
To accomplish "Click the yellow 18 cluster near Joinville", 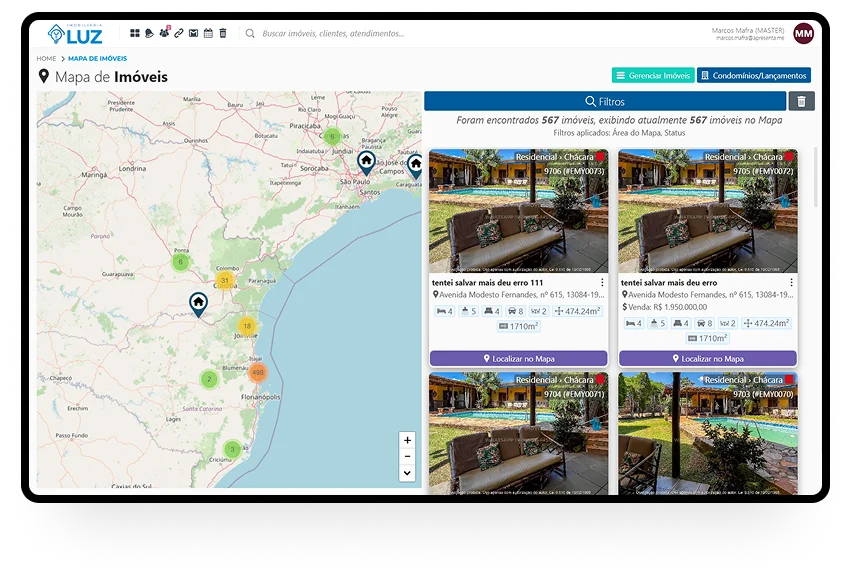I will 247,326.
